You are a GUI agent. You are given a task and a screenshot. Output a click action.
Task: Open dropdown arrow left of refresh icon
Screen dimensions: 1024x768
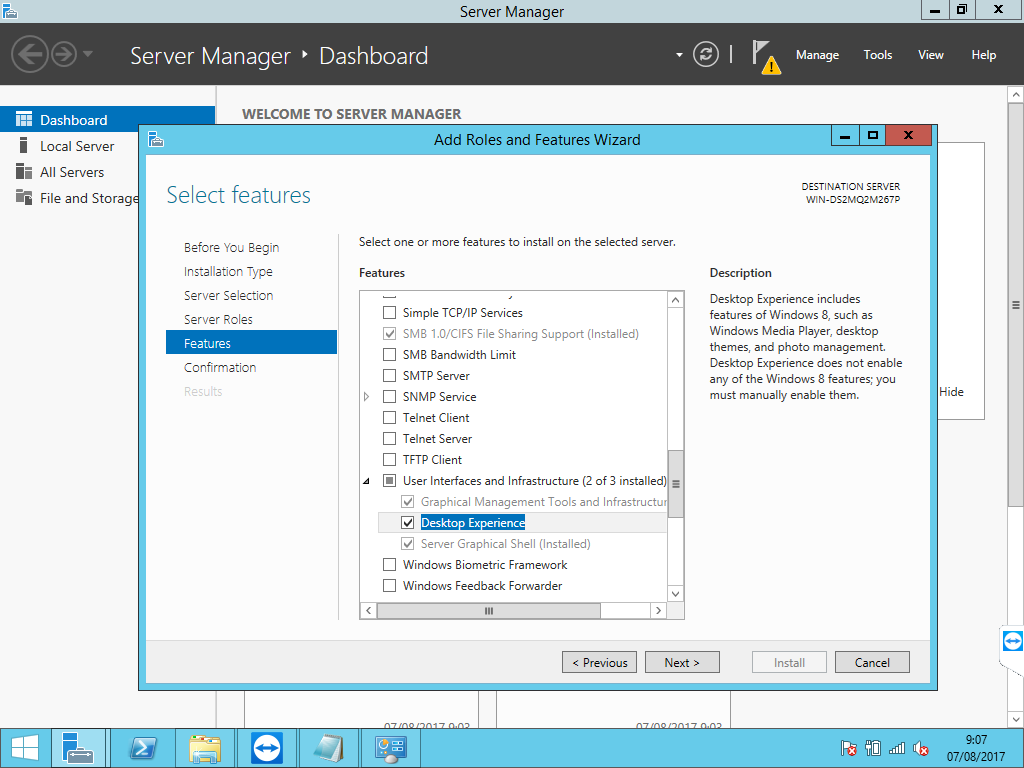pos(679,55)
